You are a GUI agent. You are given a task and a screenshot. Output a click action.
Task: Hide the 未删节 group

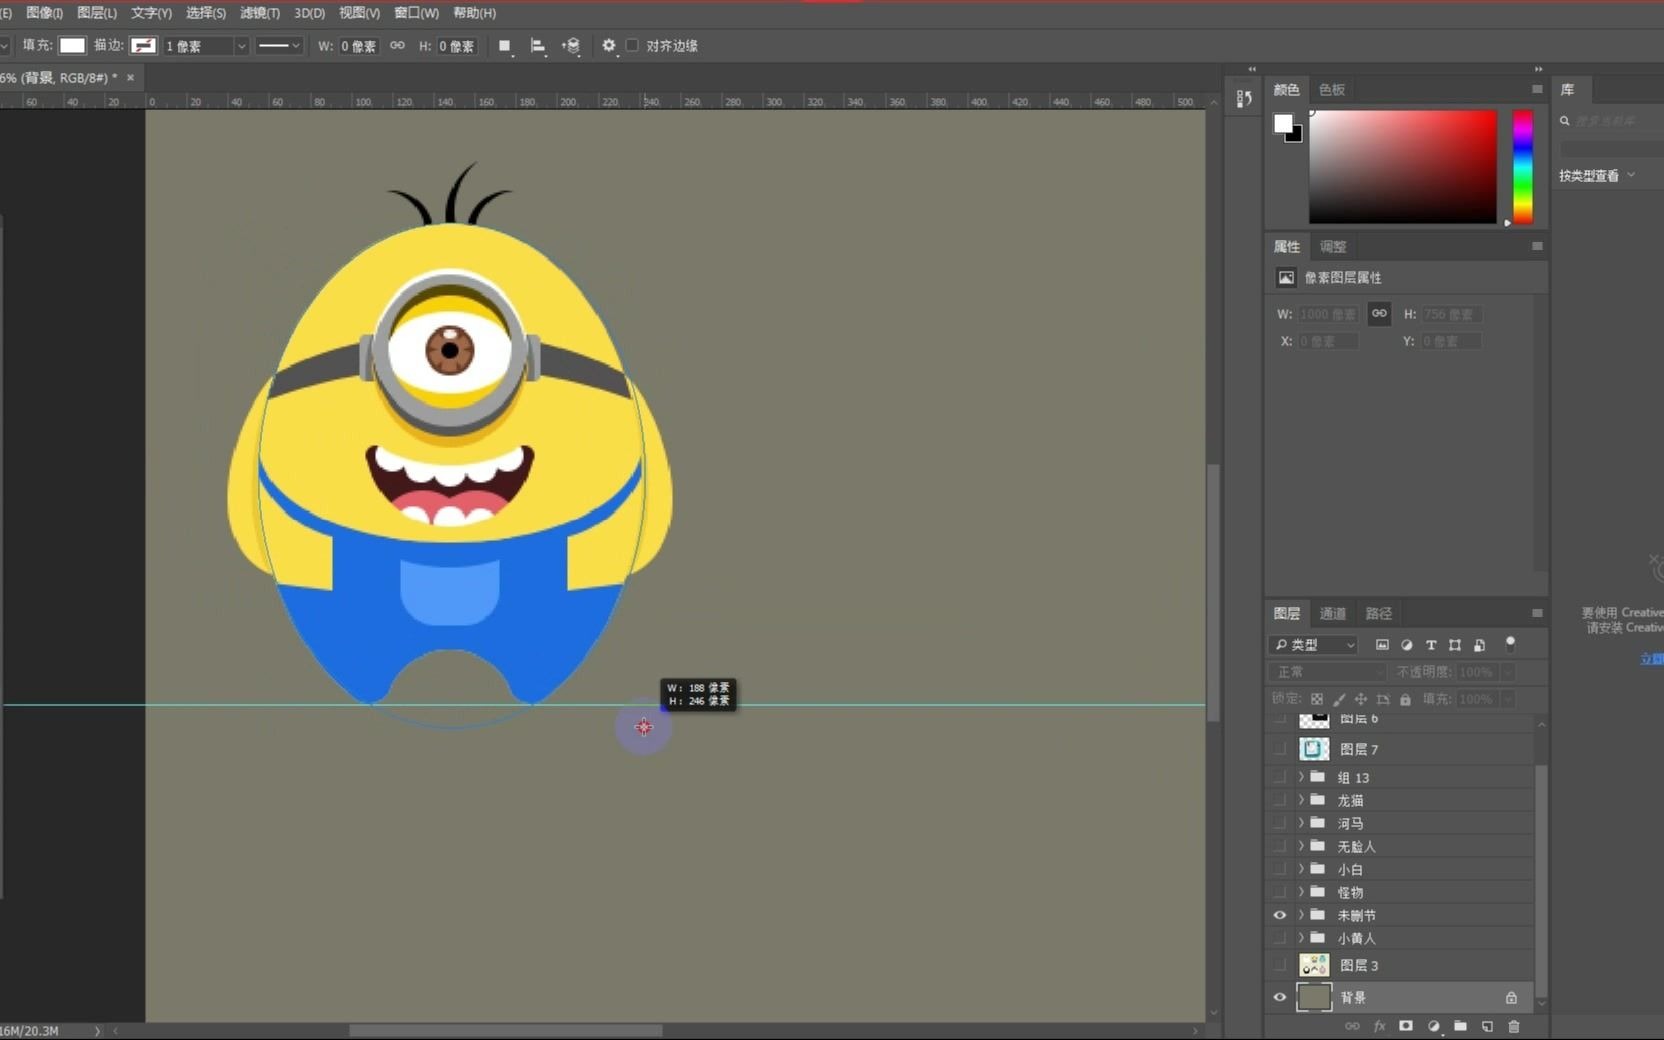pos(1280,915)
